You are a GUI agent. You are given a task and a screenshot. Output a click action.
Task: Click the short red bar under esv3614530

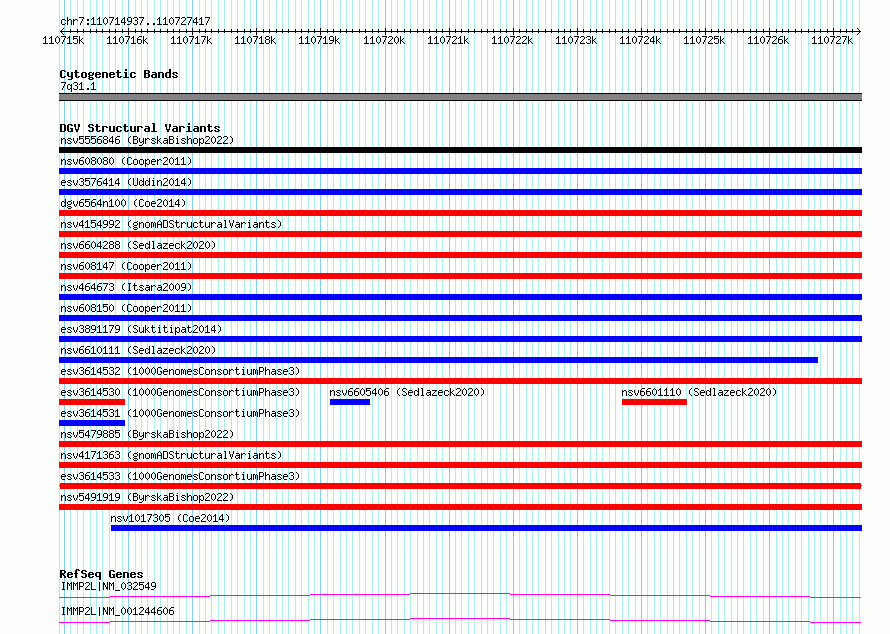click(x=92, y=402)
